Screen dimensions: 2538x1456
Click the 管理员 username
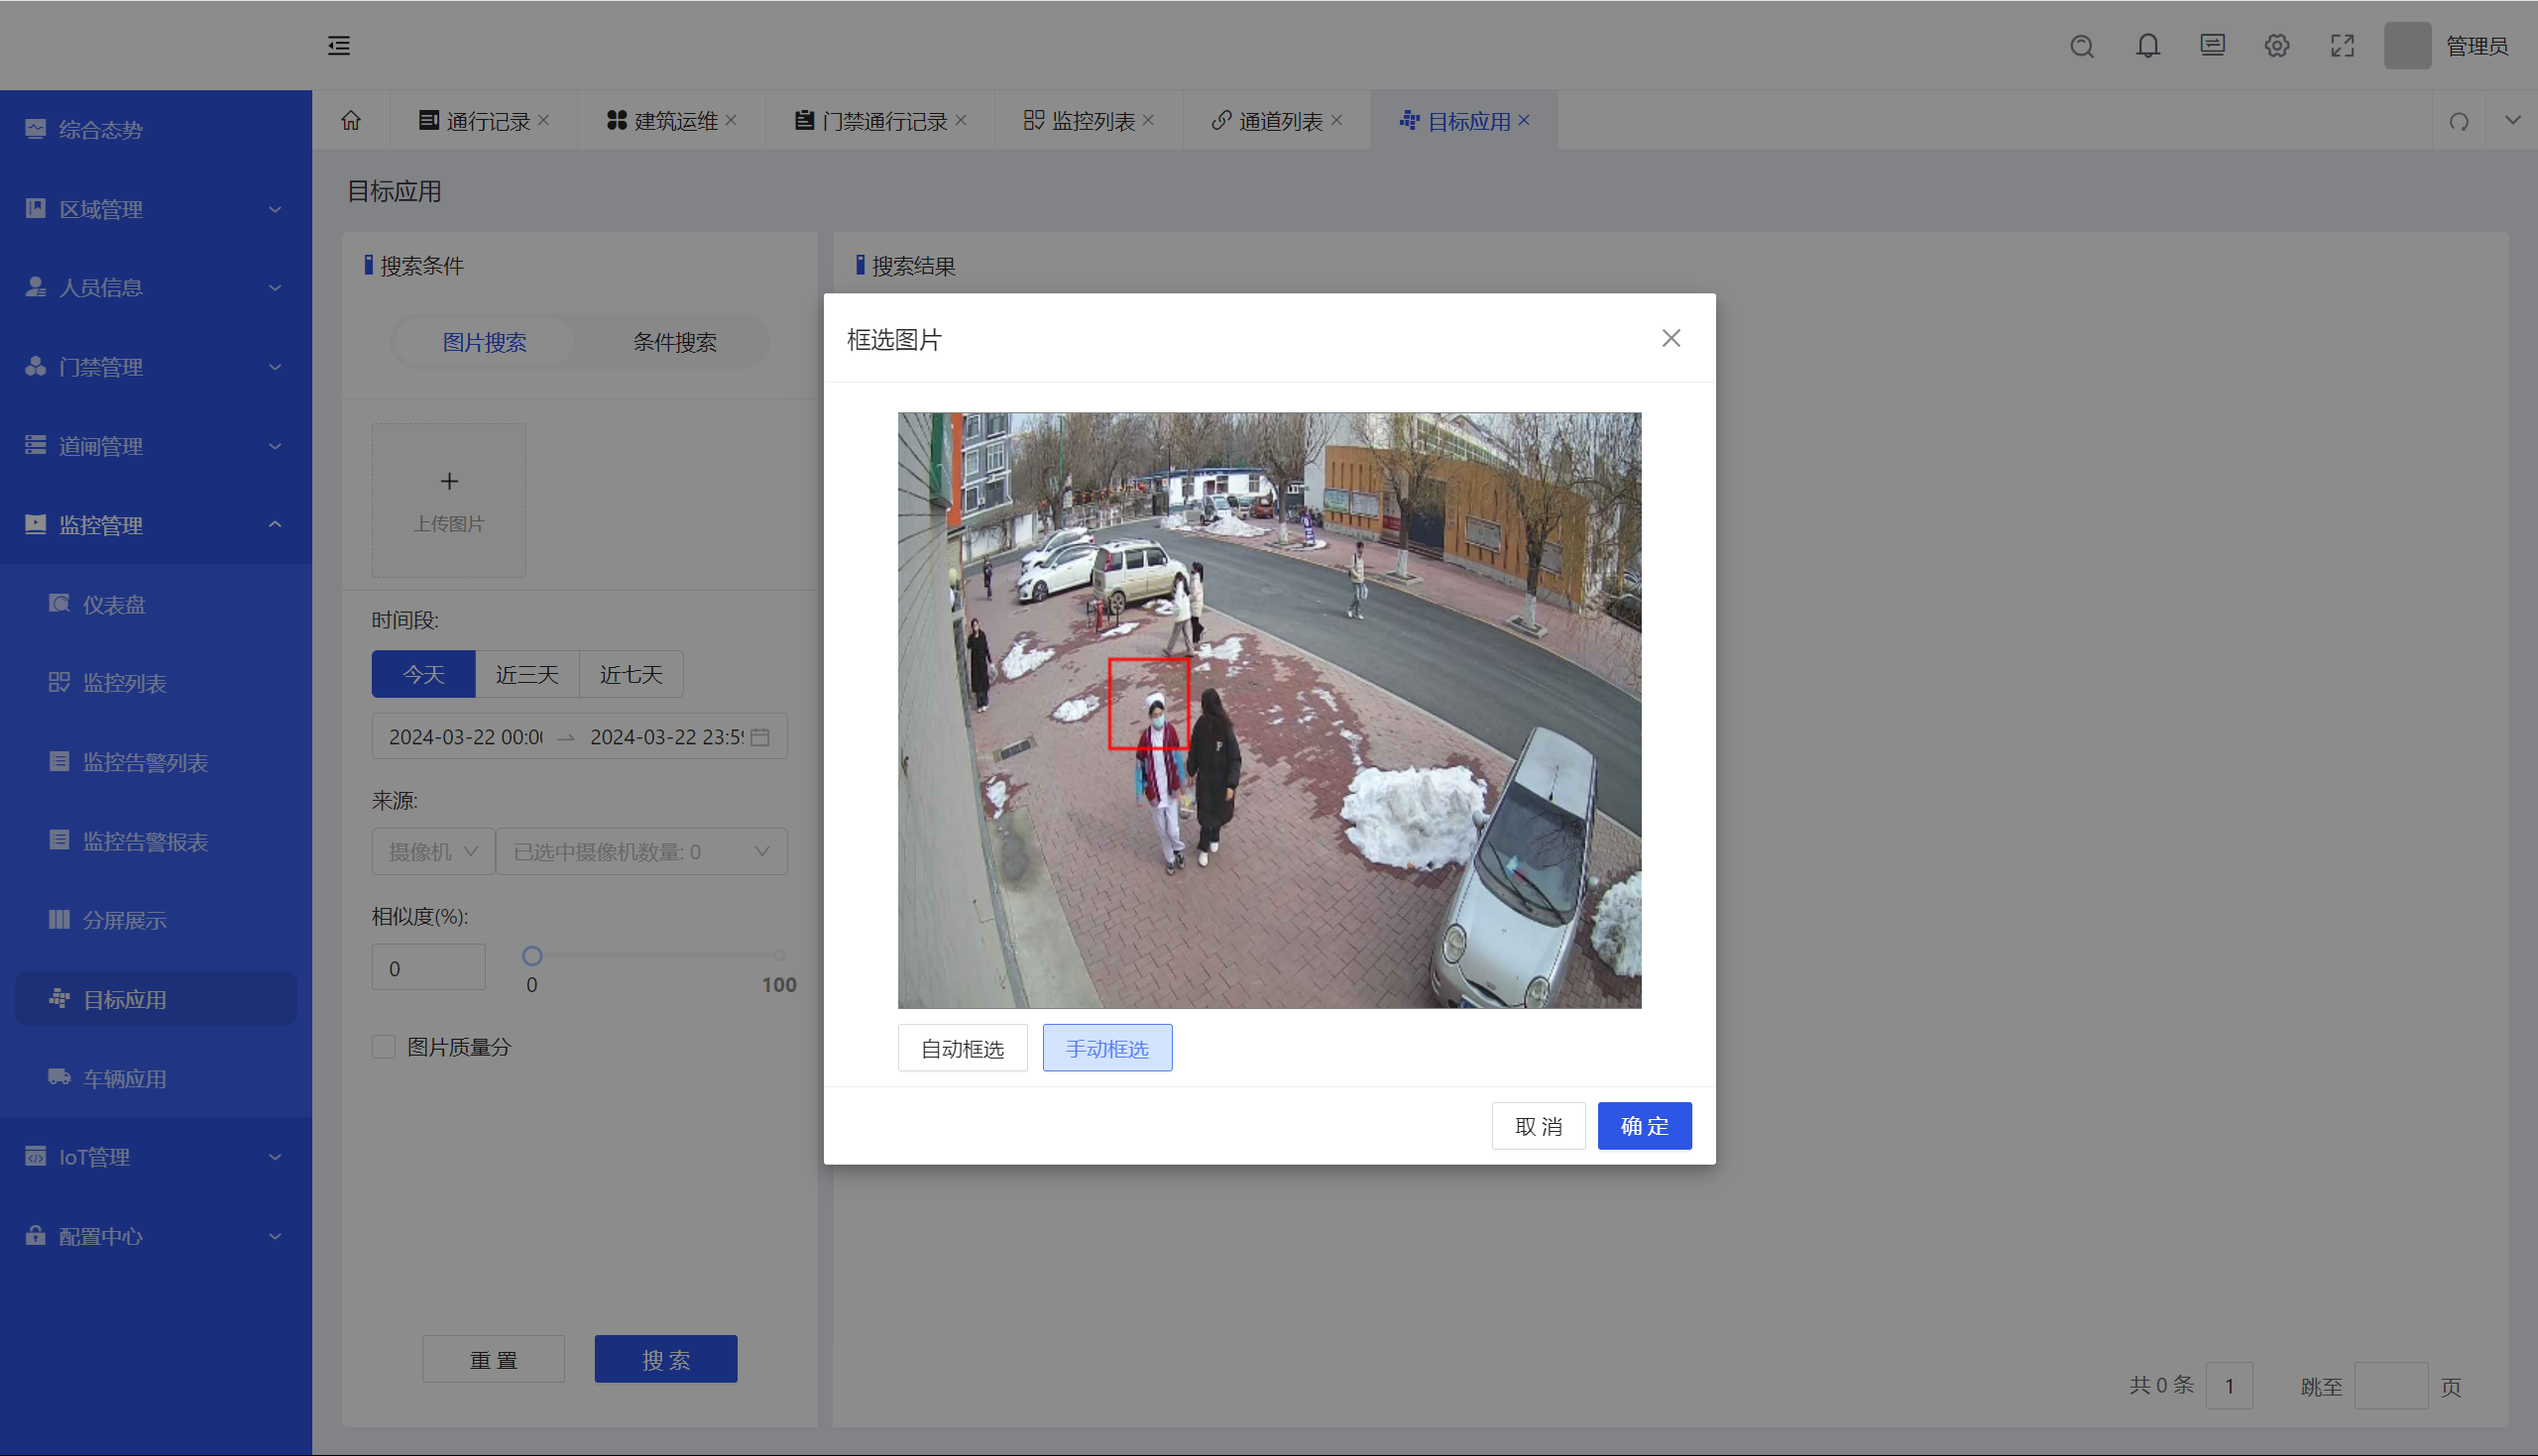(x=2477, y=46)
